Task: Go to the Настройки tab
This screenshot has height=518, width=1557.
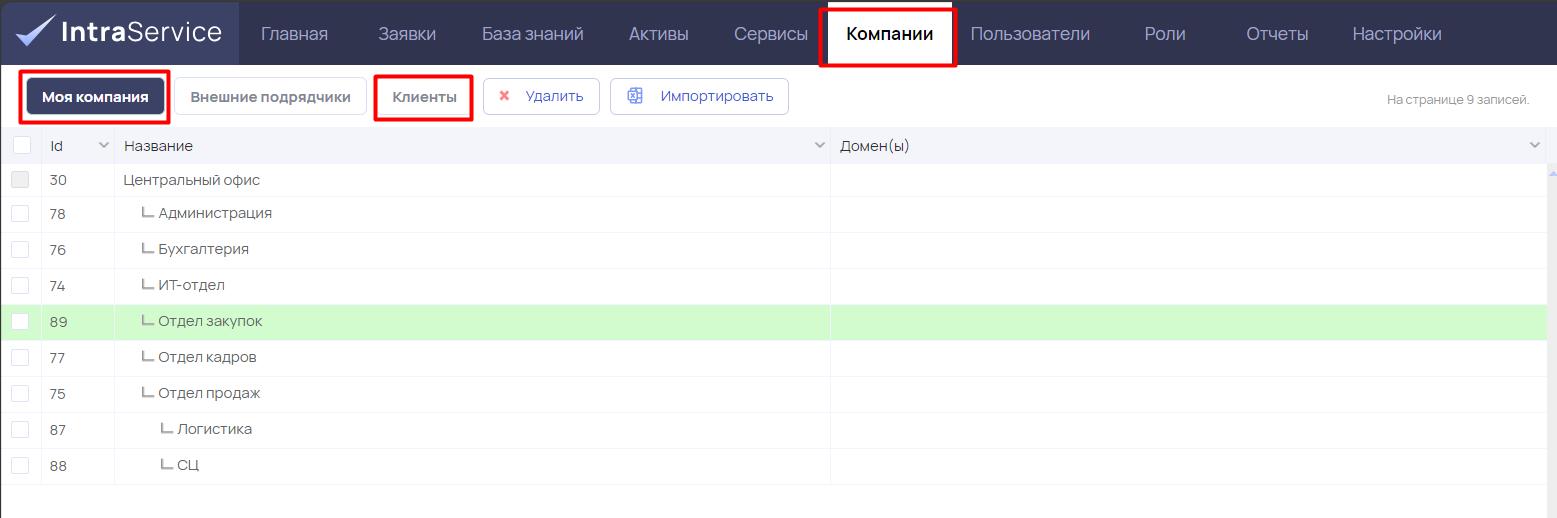Action: point(1397,33)
